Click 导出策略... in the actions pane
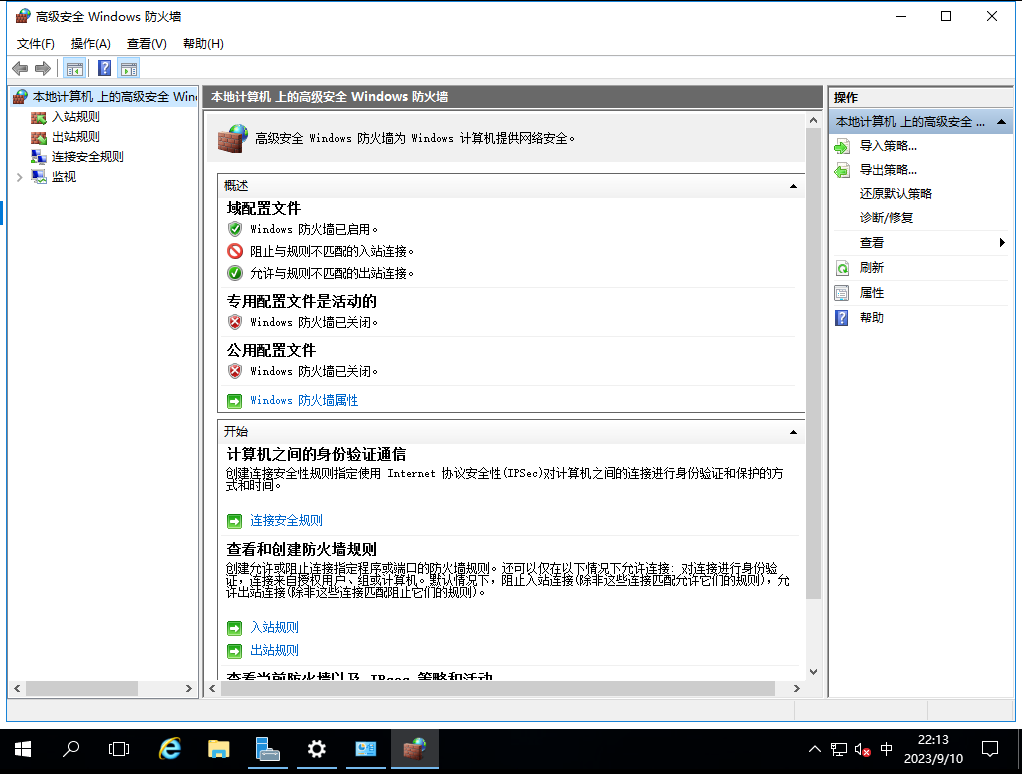 (x=888, y=170)
